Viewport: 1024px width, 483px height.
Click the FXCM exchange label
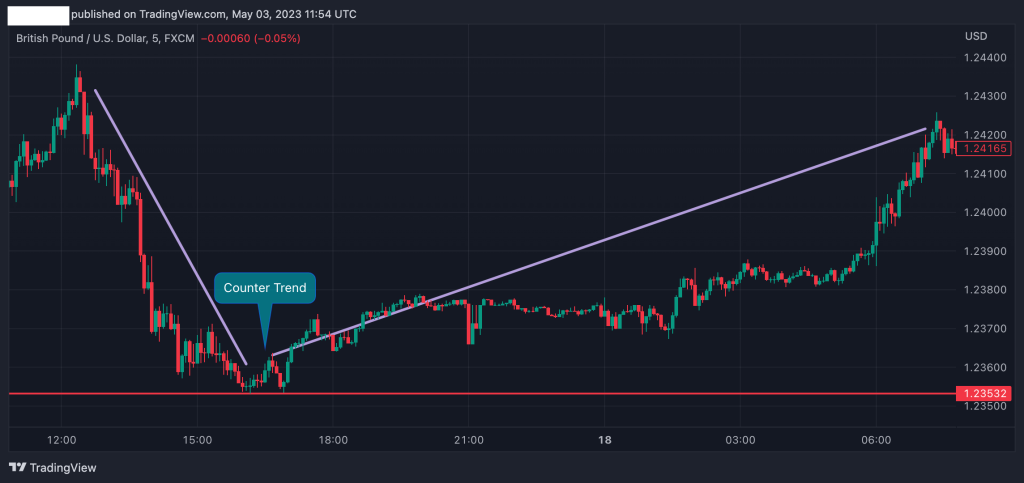[181, 38]
